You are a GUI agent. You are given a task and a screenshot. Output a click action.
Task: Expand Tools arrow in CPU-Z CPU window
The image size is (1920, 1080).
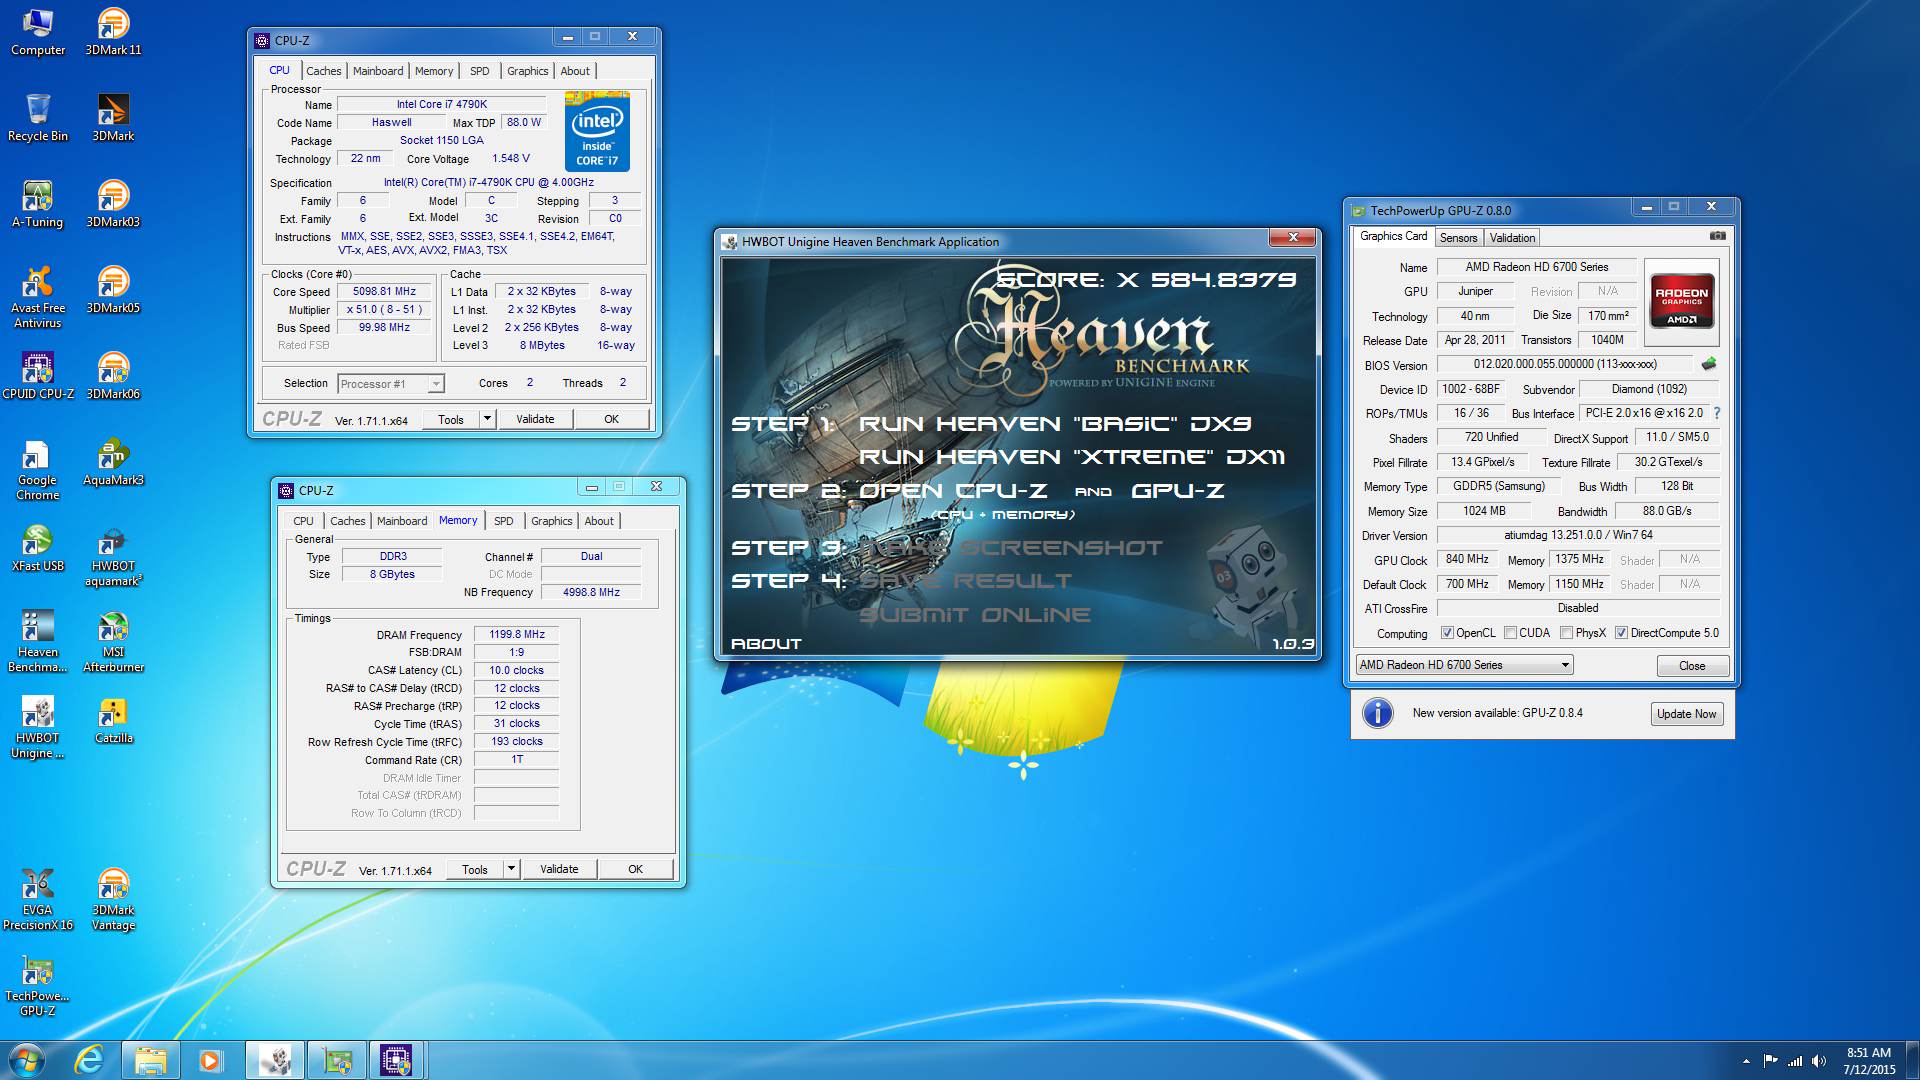(487, 419)
